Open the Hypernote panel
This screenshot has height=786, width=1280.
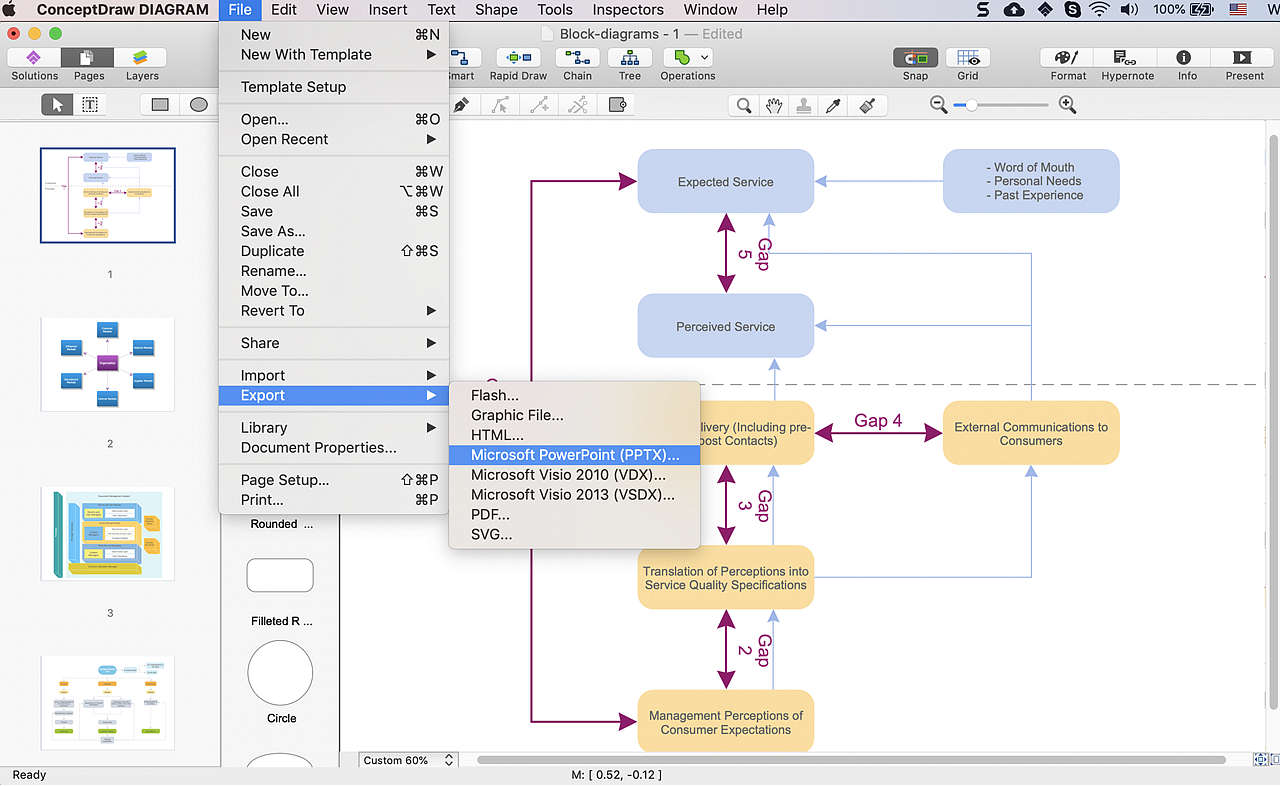[1127, 58]
